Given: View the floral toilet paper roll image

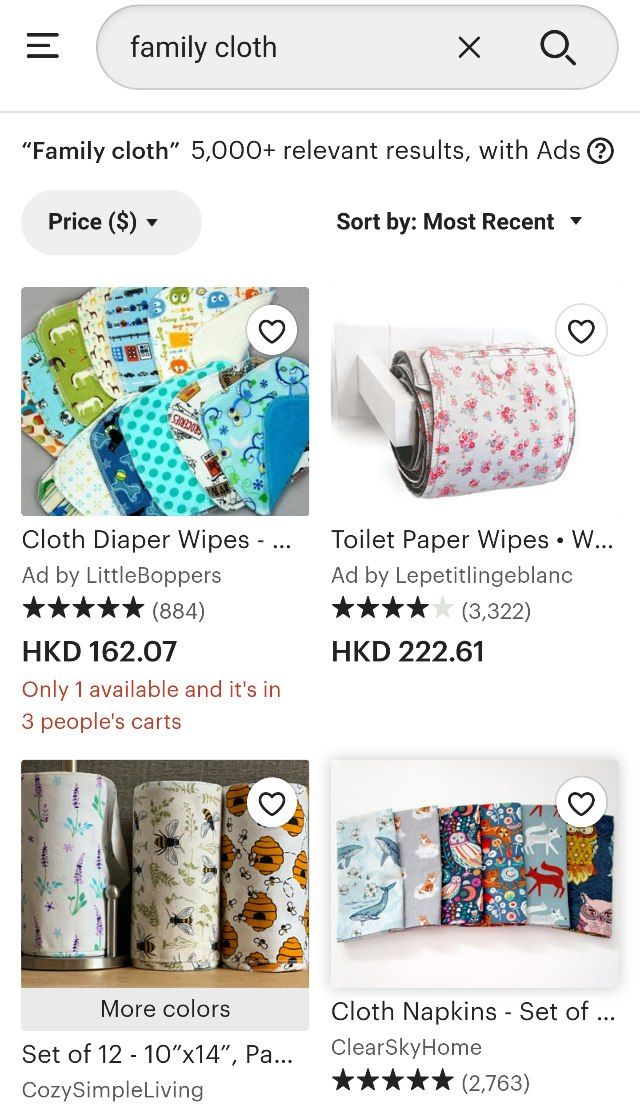Looking at the screenshot, I should pyautogui.click(x=474, y=401).
